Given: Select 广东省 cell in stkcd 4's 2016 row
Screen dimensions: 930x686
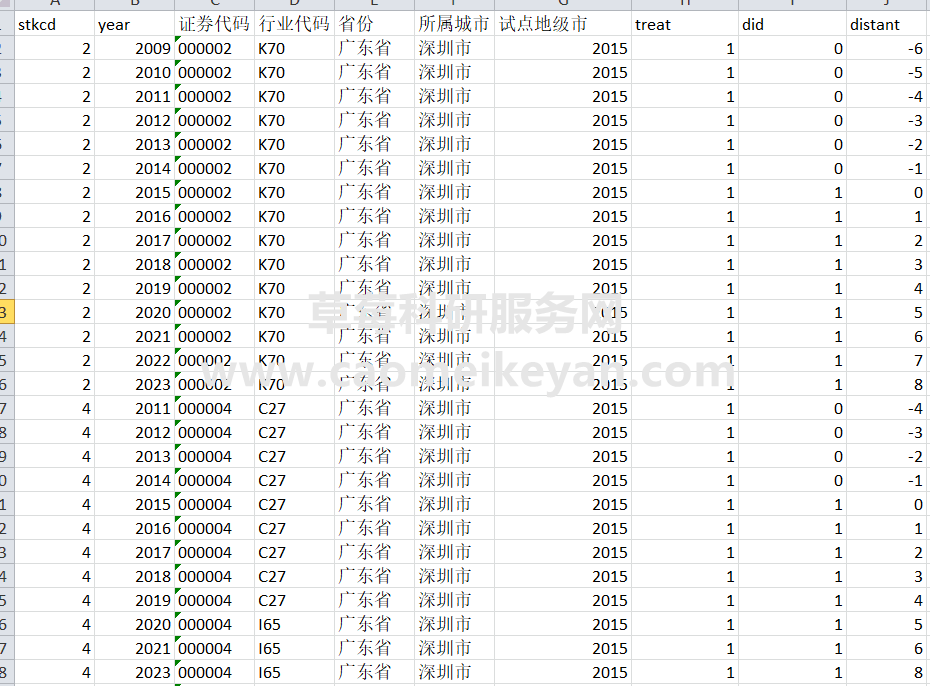Looking at the screenshot, I should pyautogui.click(x=374, y=528).
